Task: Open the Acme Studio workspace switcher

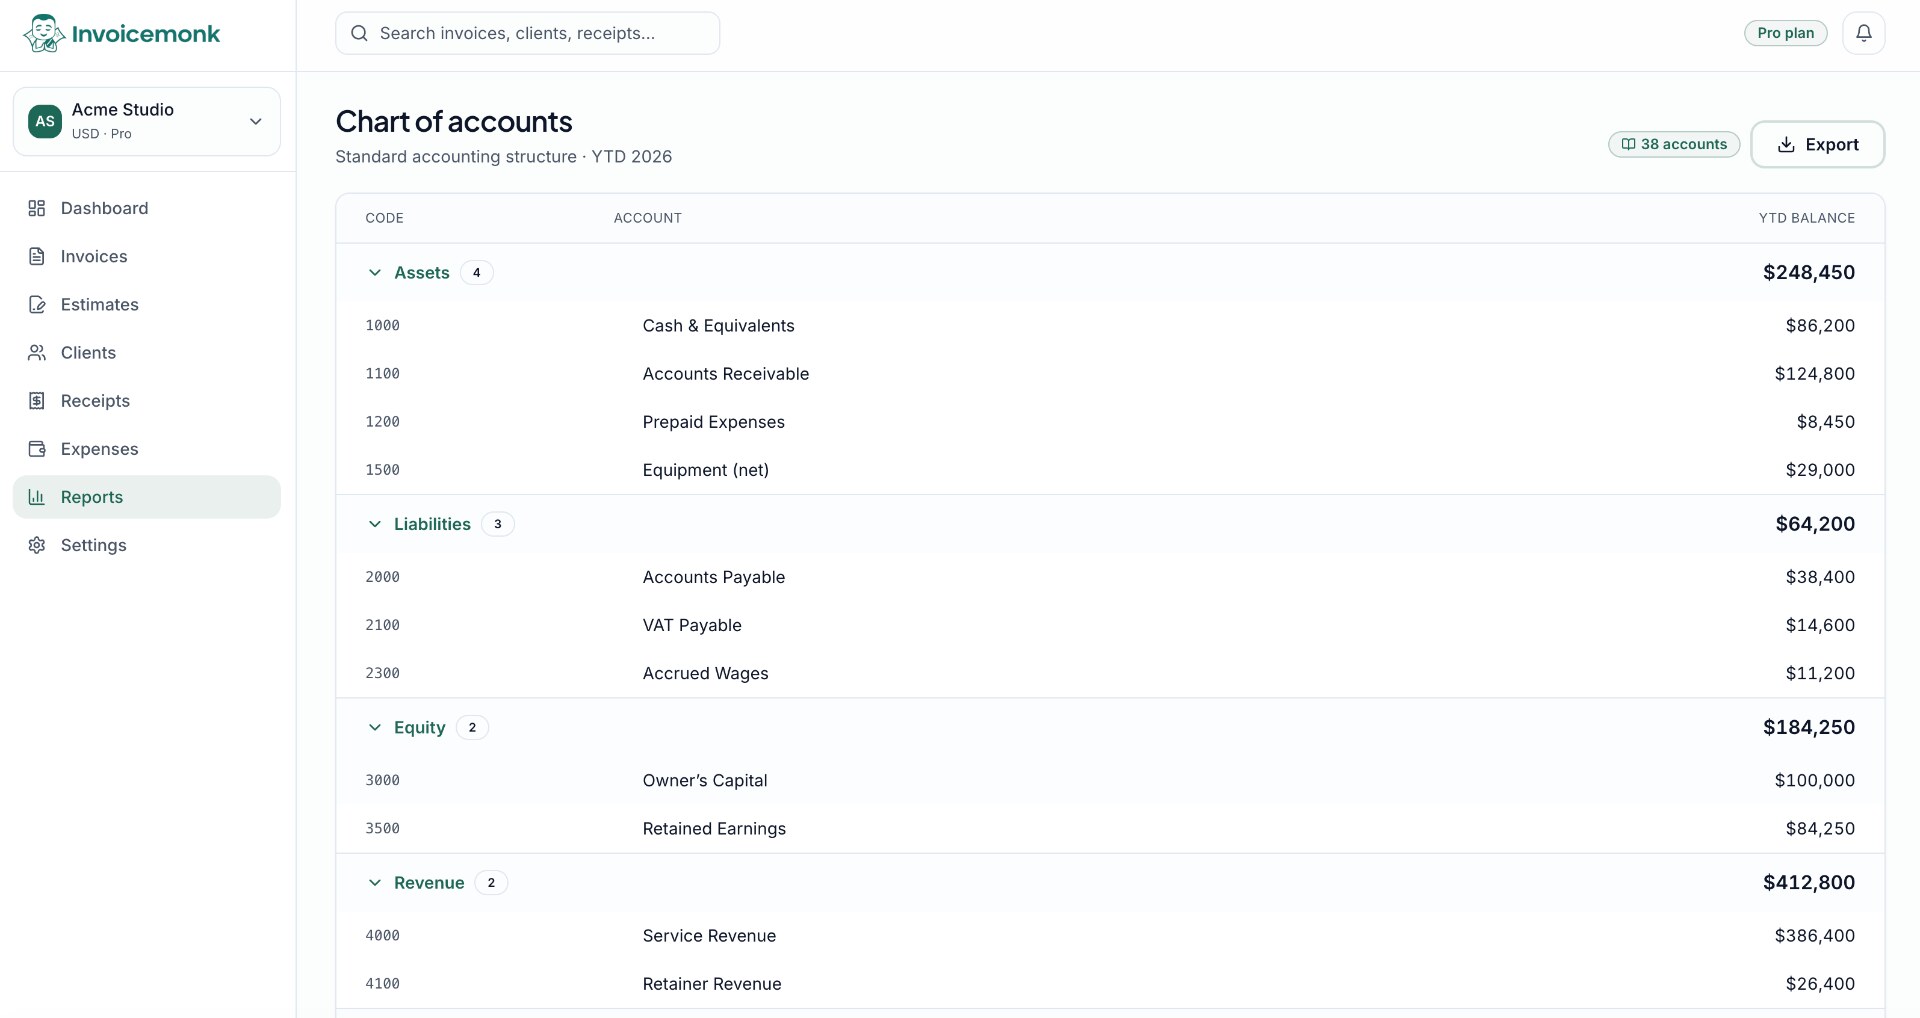Action: [147, 121]
